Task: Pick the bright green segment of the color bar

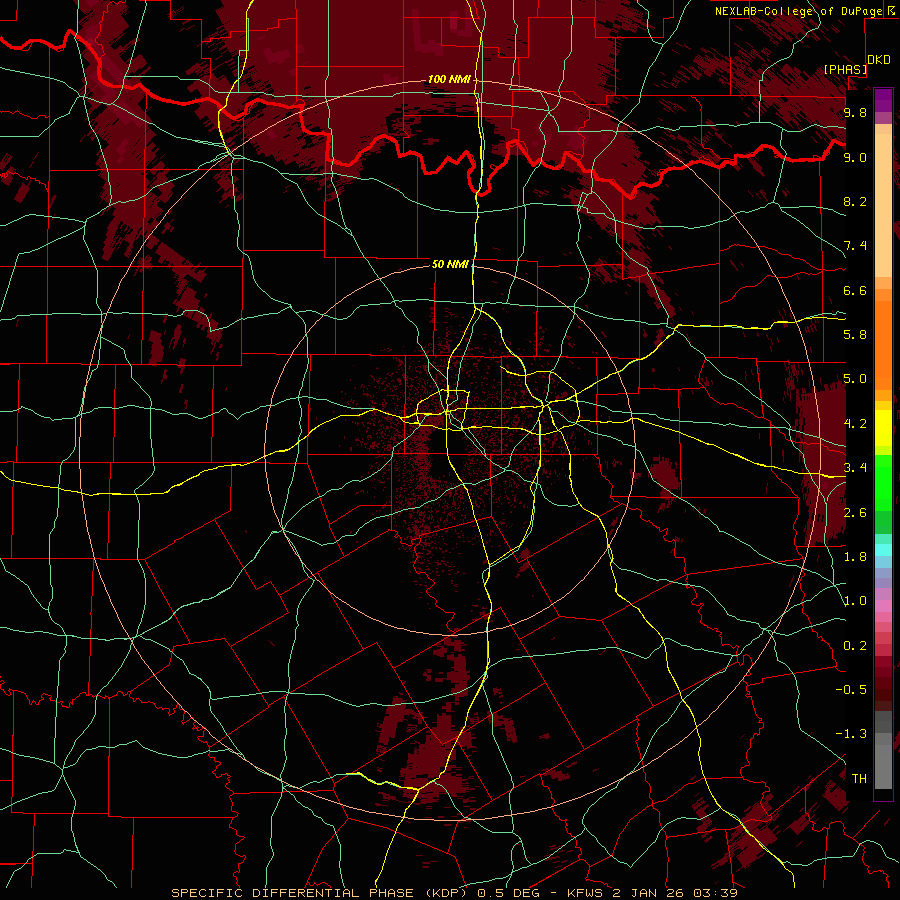Action: click(883, 482)
